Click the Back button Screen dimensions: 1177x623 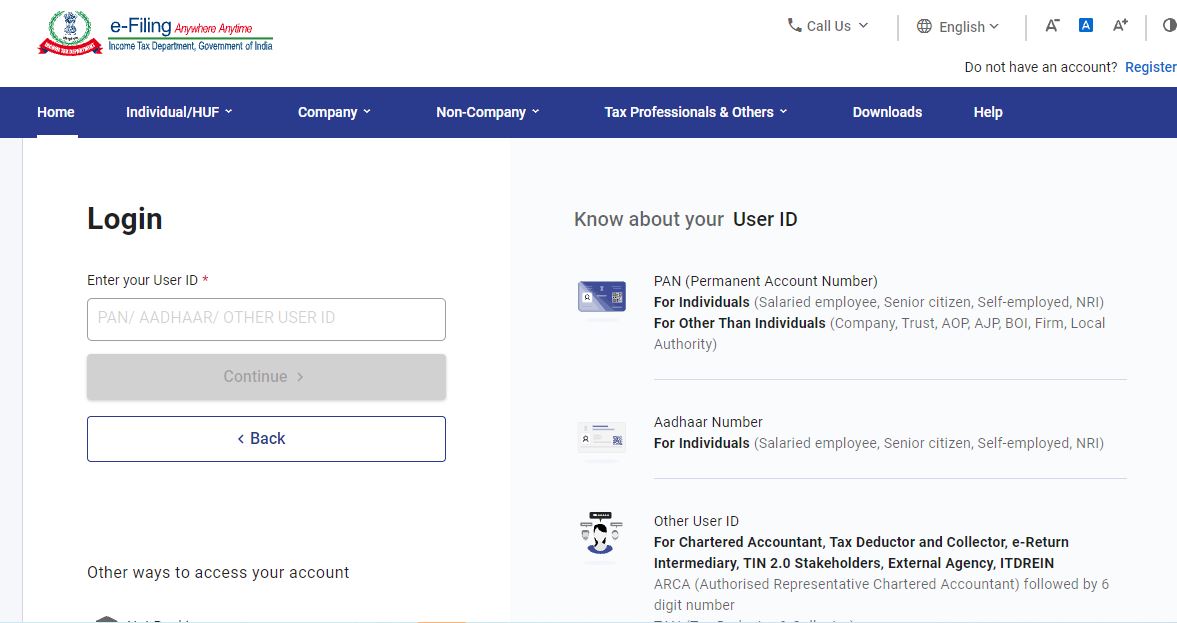pos(266,438)
